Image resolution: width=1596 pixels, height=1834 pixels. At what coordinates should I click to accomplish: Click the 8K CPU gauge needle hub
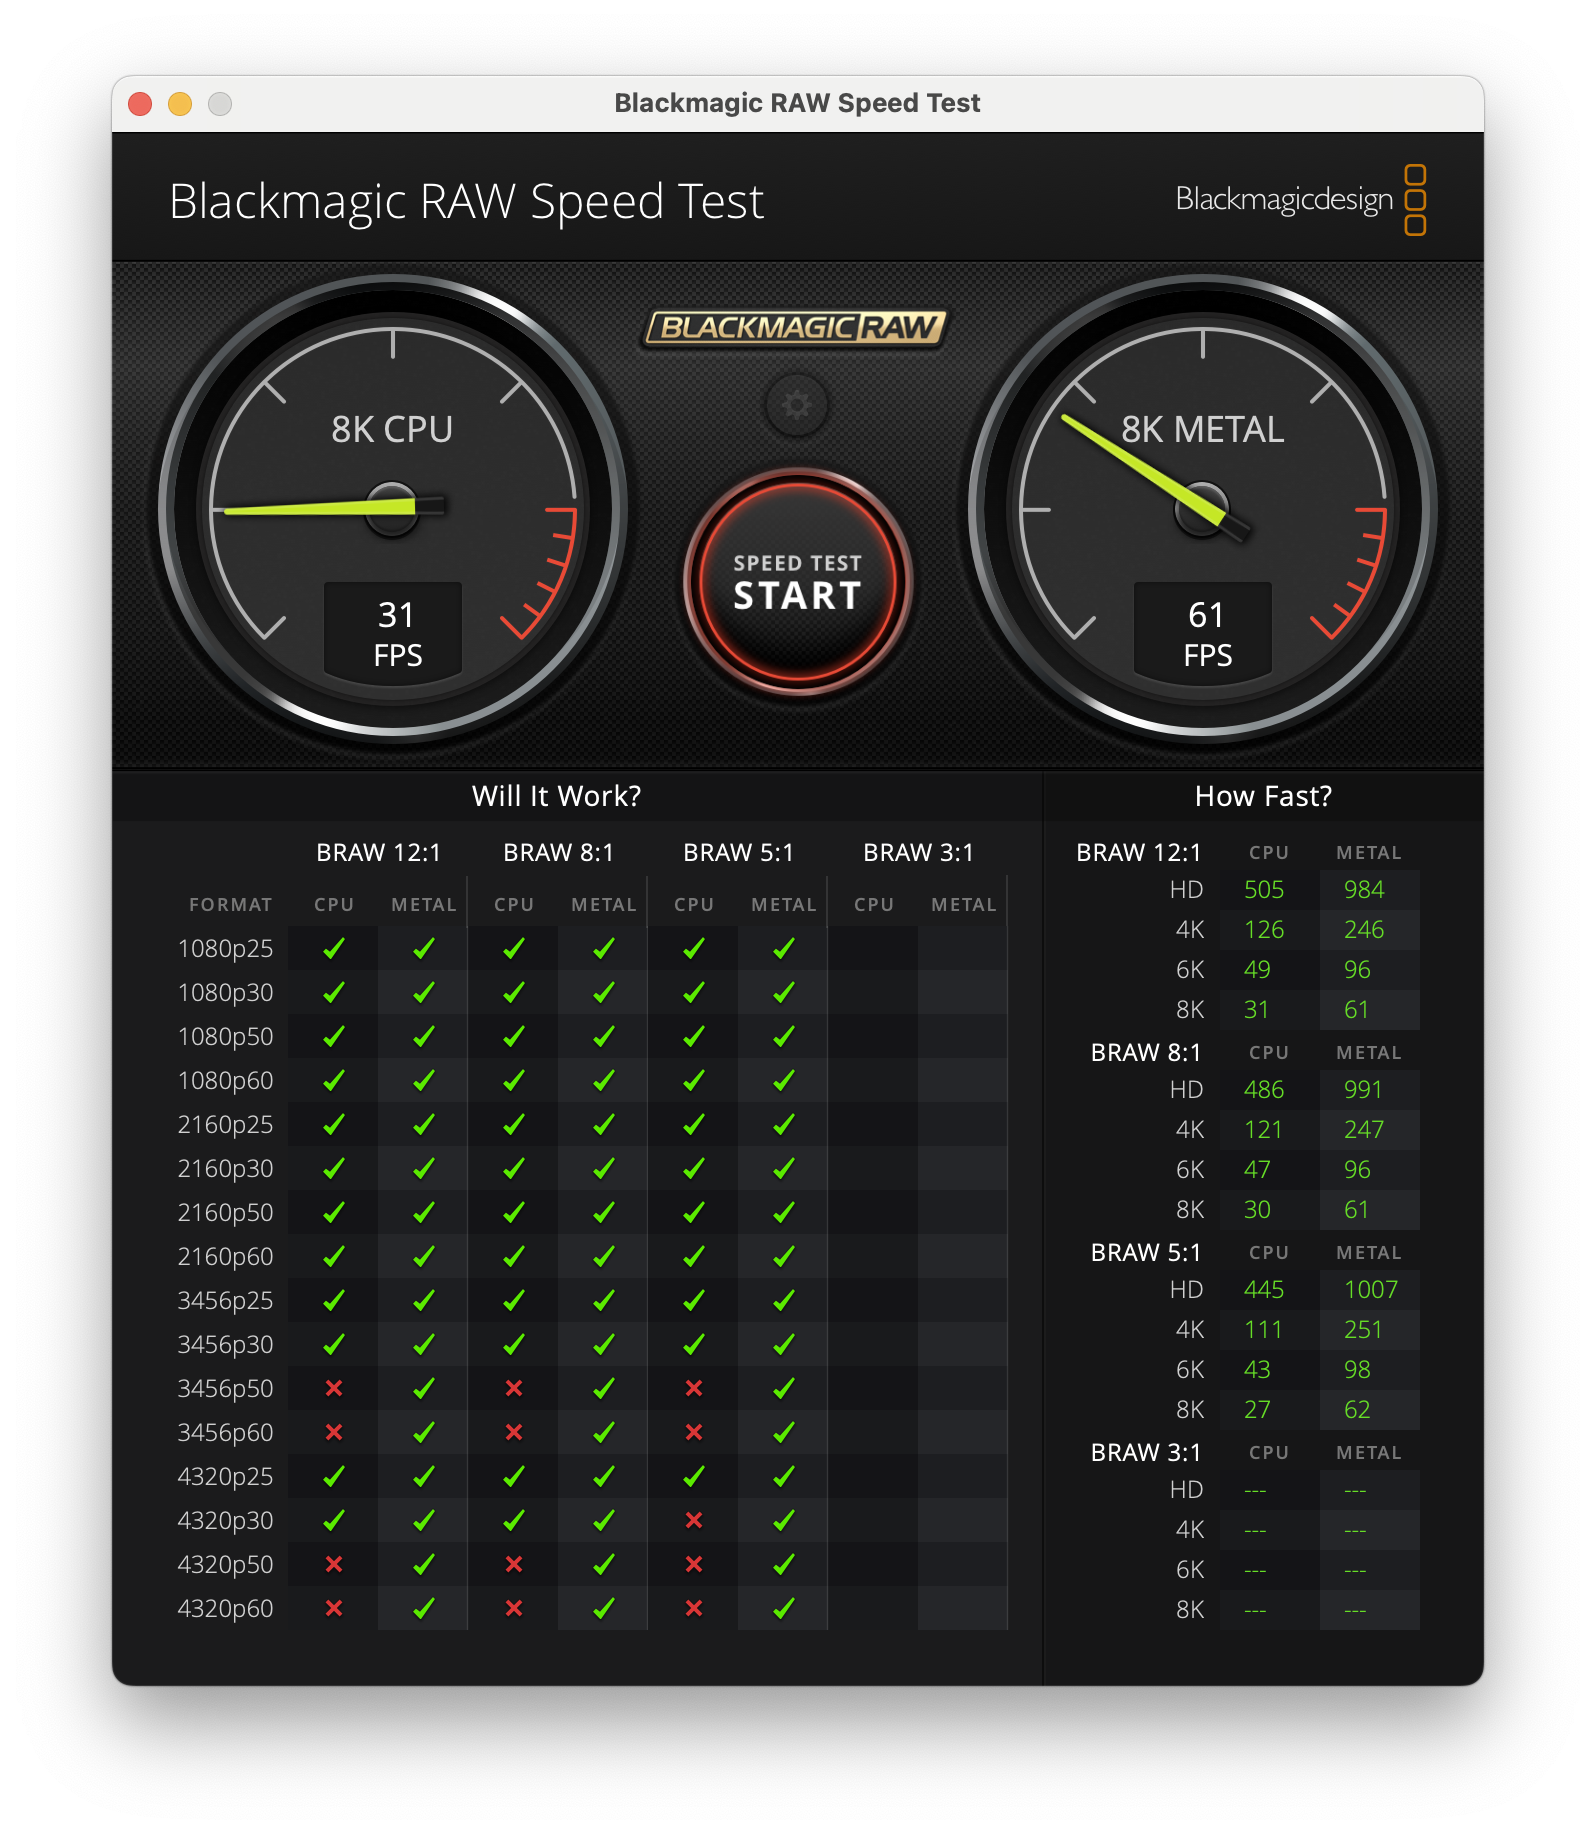(392, 507)
